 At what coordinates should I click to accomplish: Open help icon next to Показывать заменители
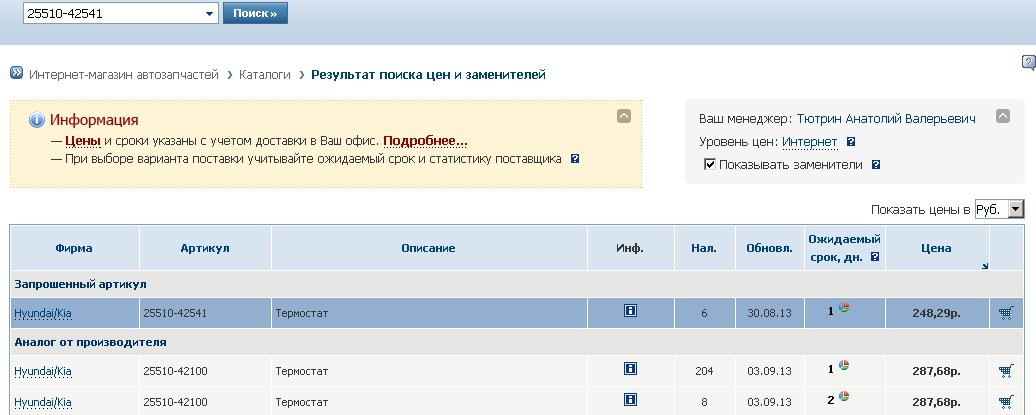point(876,165)
